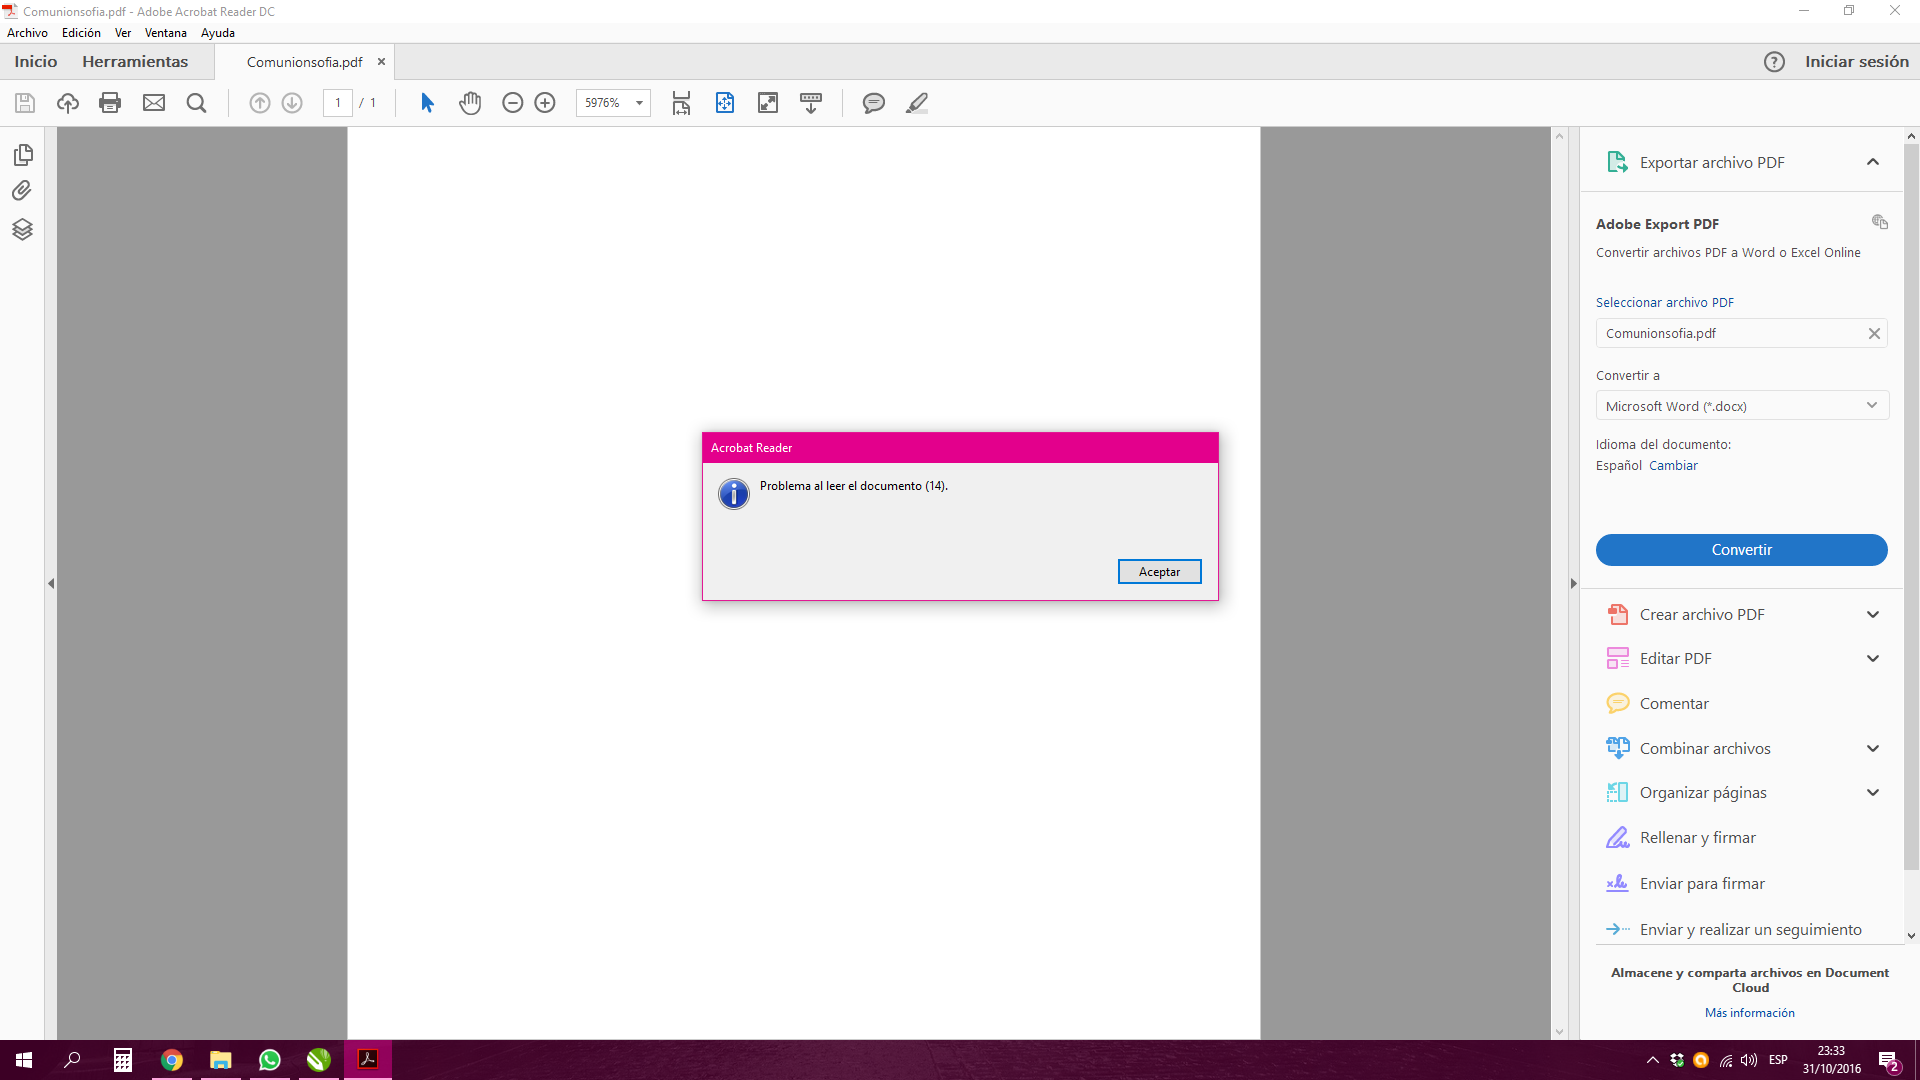Image resolution: width=1920 pixels, height=1080 pixels.
Task: Switch to the Herramientas tab
Action: [x=135, y=62]
